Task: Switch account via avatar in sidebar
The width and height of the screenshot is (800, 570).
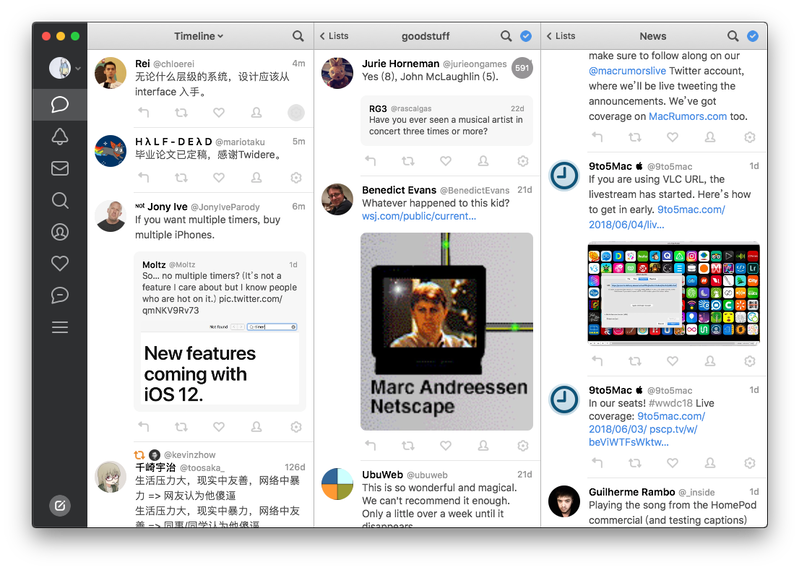Action: pyautogui.click(x=60, y=68)
